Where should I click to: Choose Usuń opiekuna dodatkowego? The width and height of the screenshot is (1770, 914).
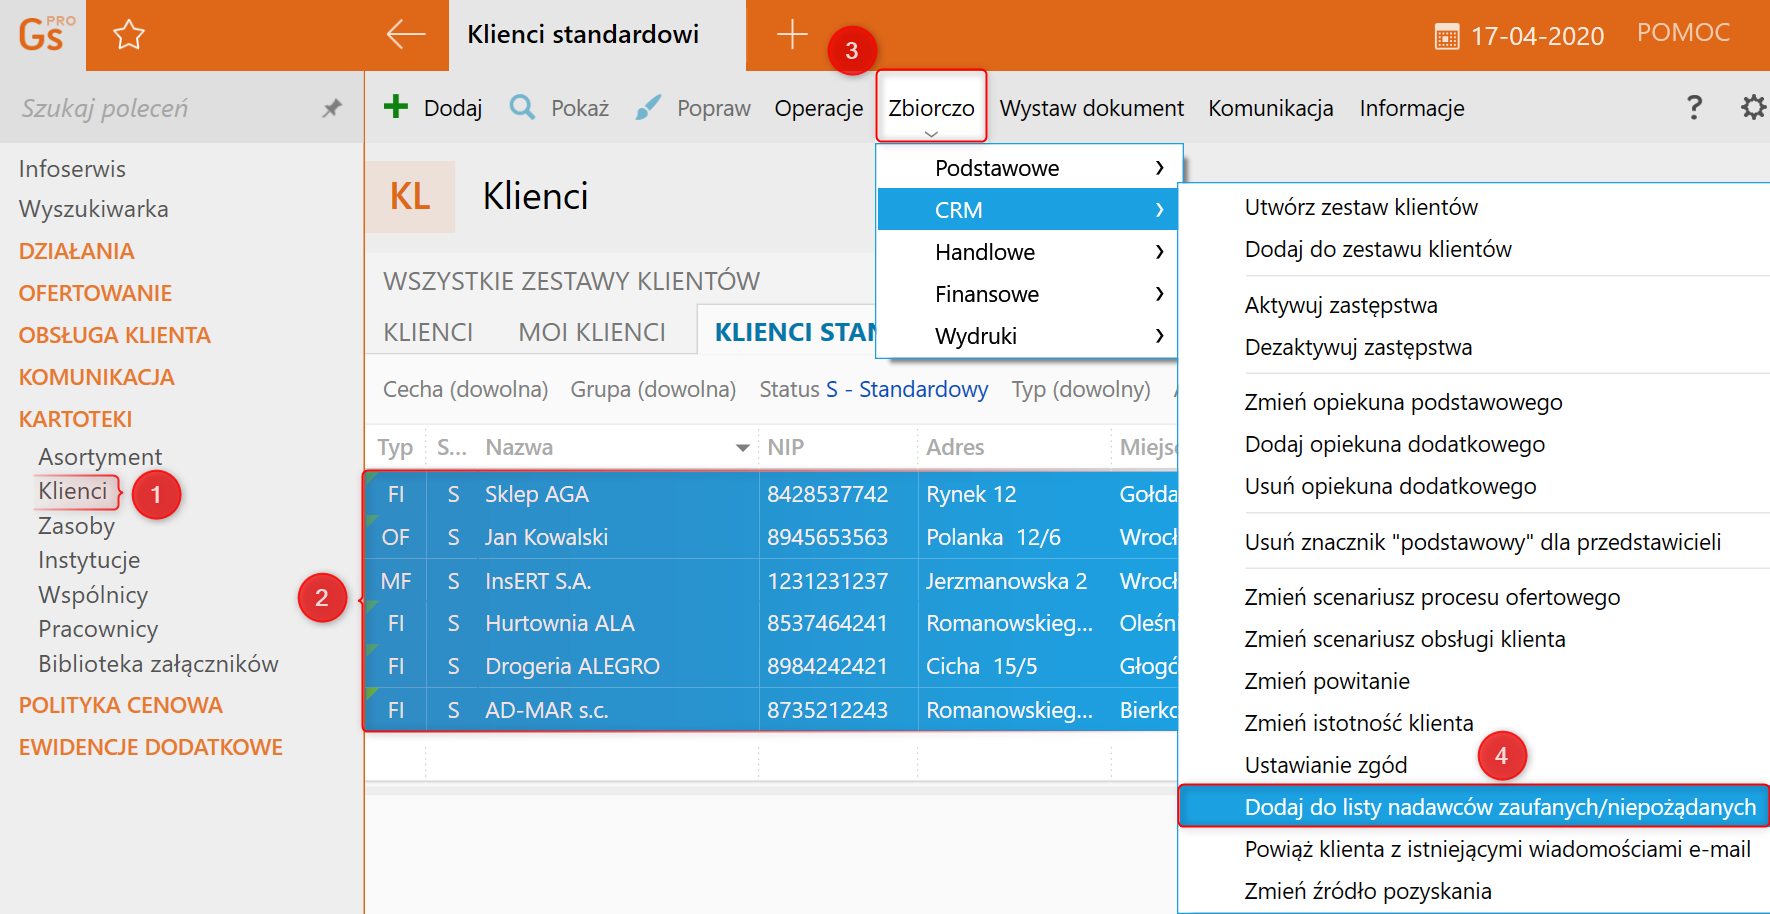pyautogui.click(x=1390, y=486)
